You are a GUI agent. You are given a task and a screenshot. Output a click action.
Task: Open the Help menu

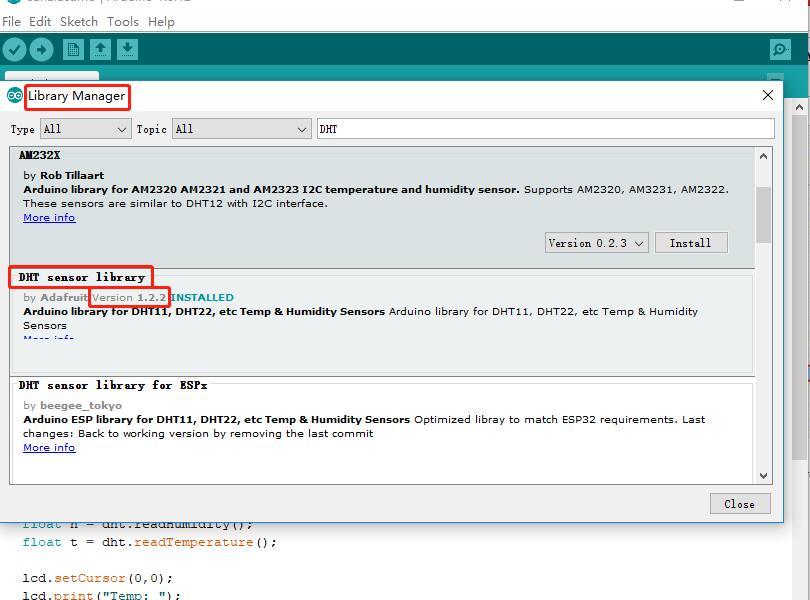(x=161, y=22)
